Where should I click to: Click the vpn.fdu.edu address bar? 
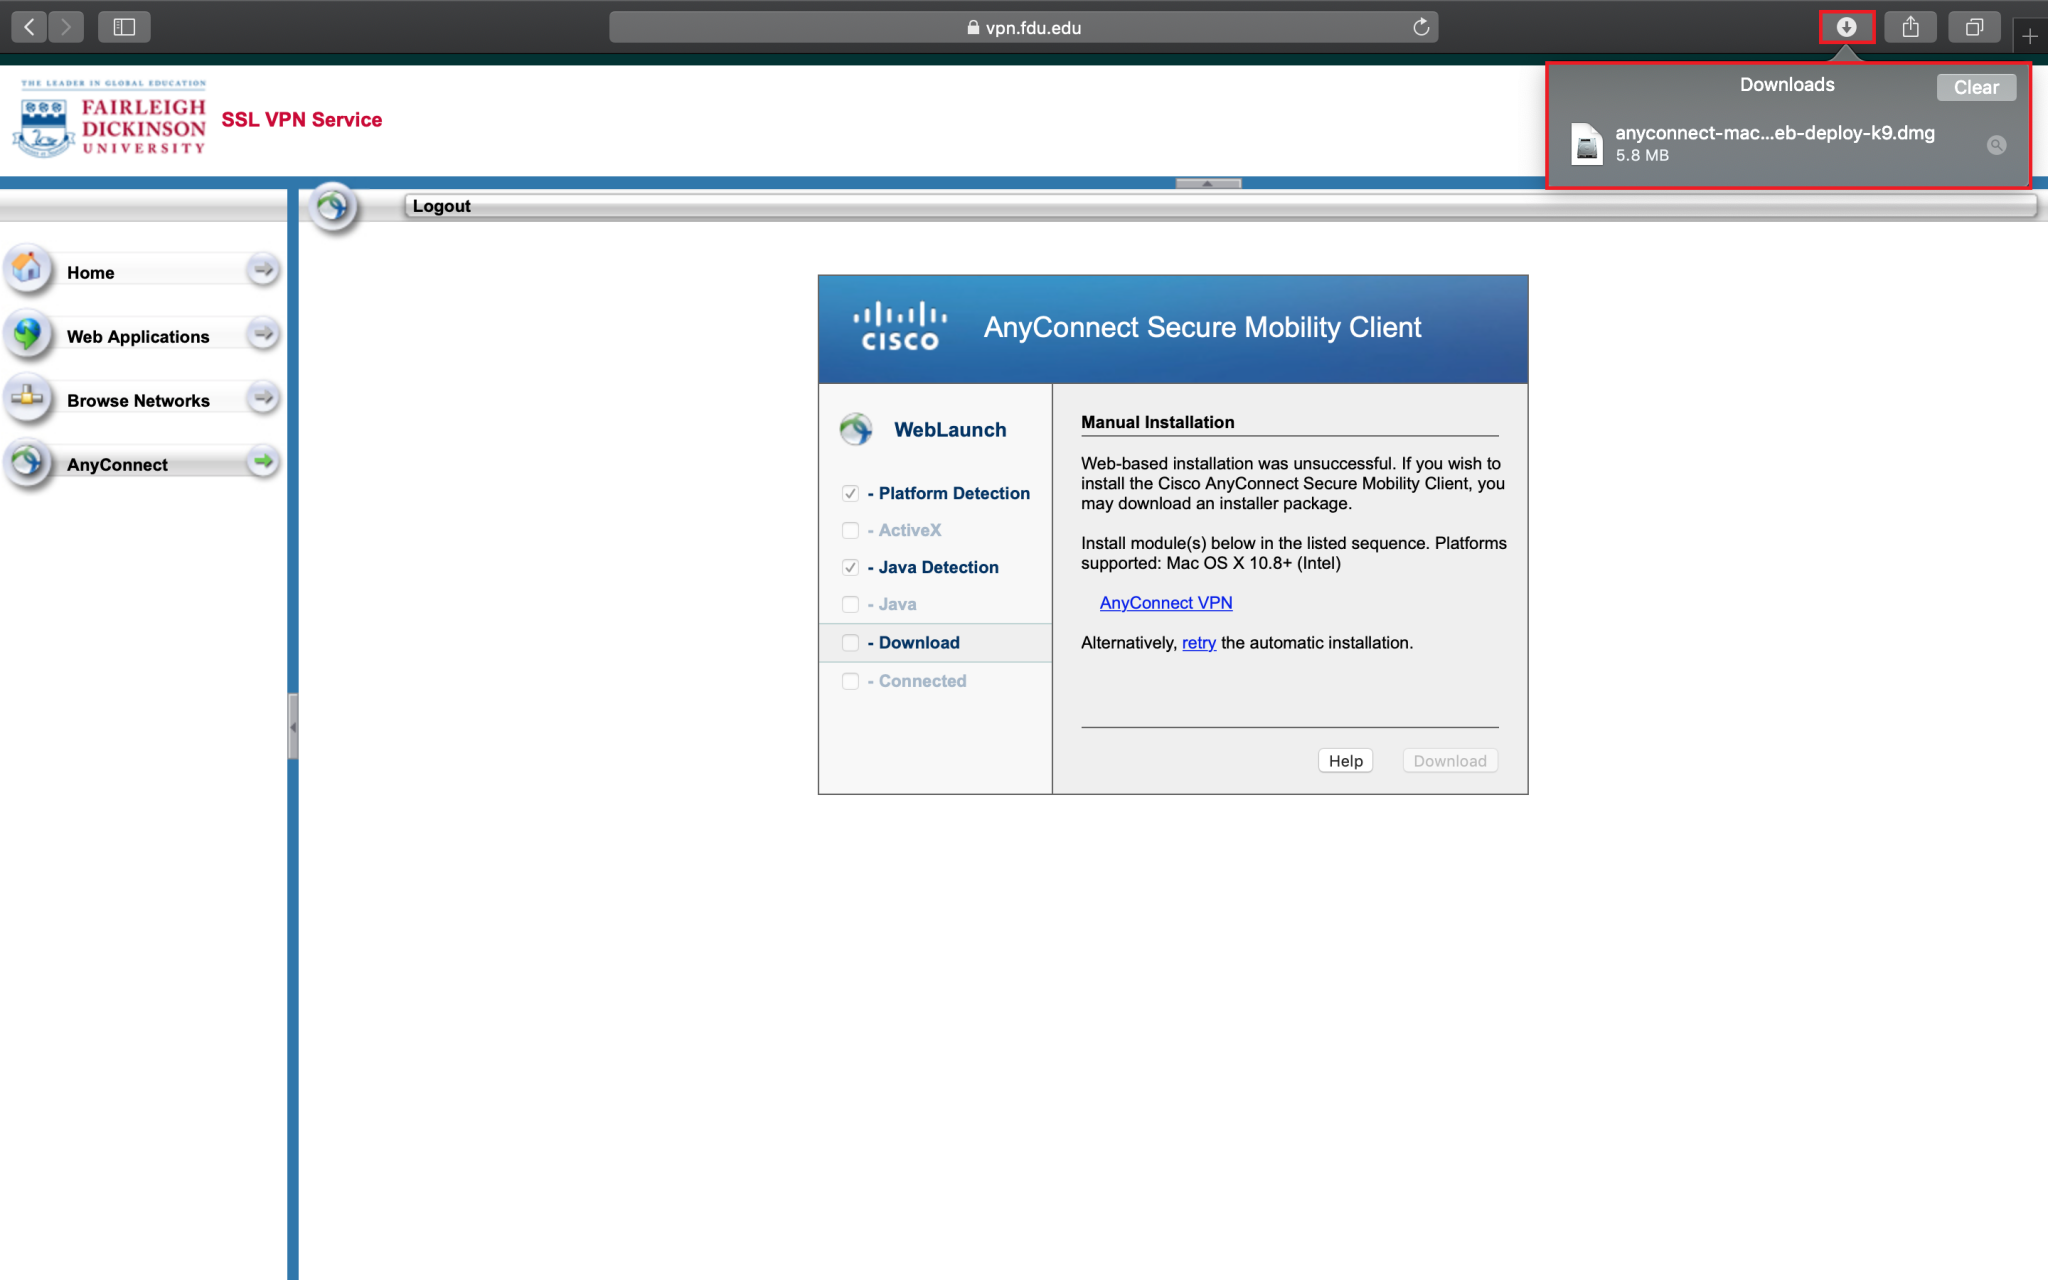click(x=1023, y=27)
